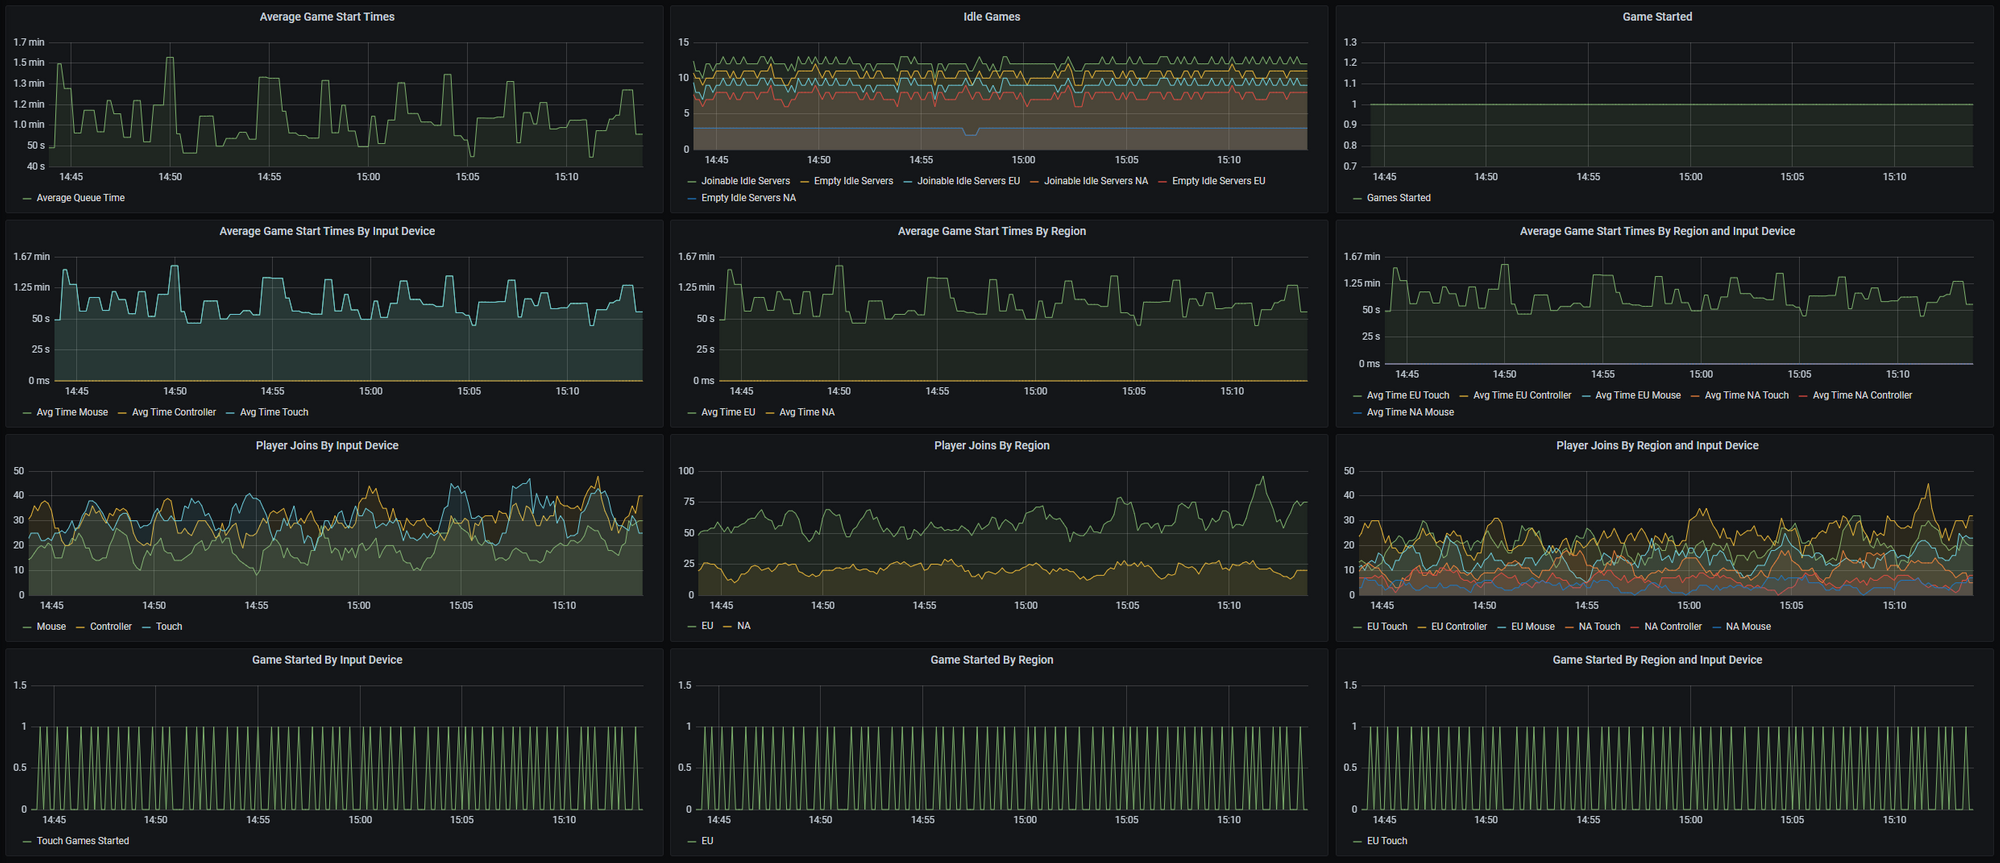Click the Player Joins By Region chart
Image resolution: width=2000 pixels, height=863 pixels.
(x=1003, y=533)
